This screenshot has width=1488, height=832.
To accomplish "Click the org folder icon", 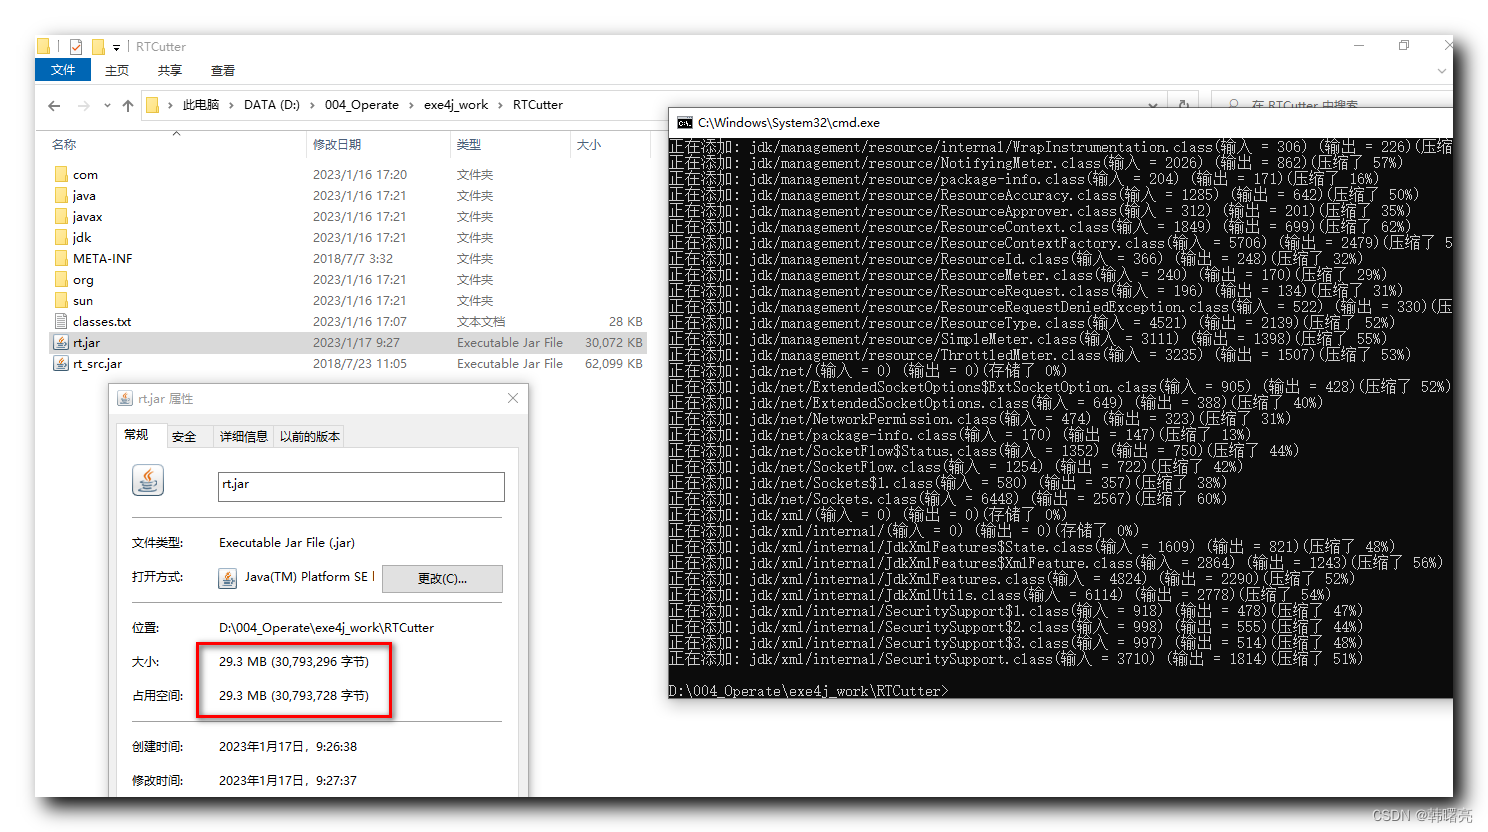I will click(61, 279).
